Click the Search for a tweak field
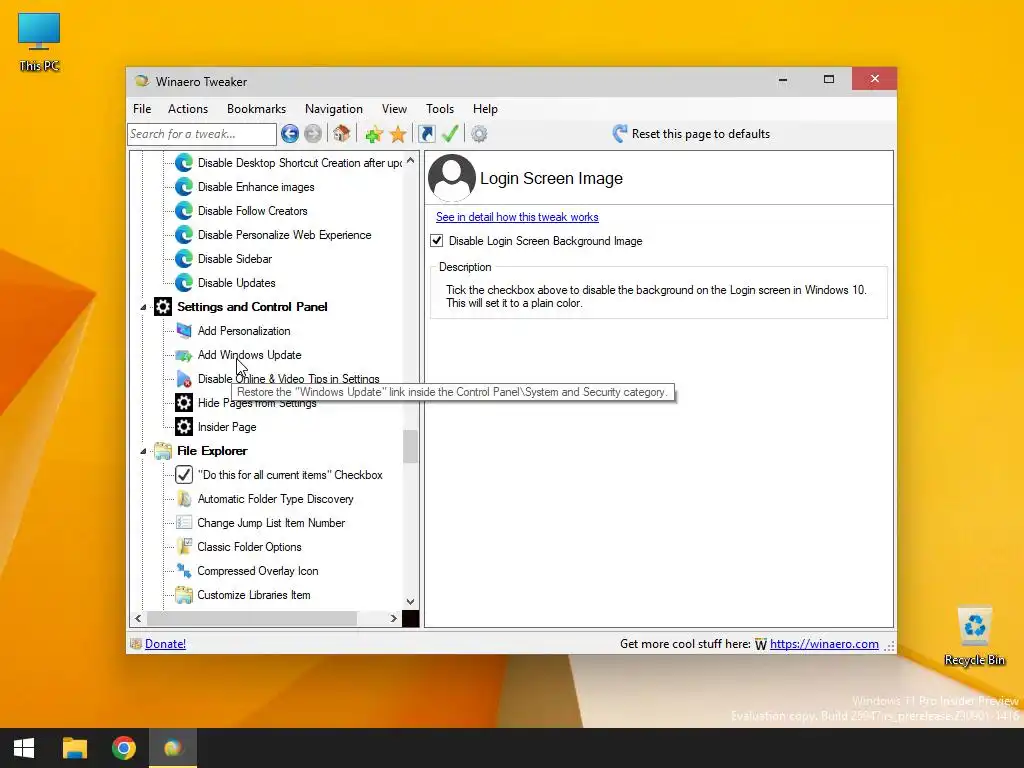This screenshot has height=768, width=1024. point(202,134)
